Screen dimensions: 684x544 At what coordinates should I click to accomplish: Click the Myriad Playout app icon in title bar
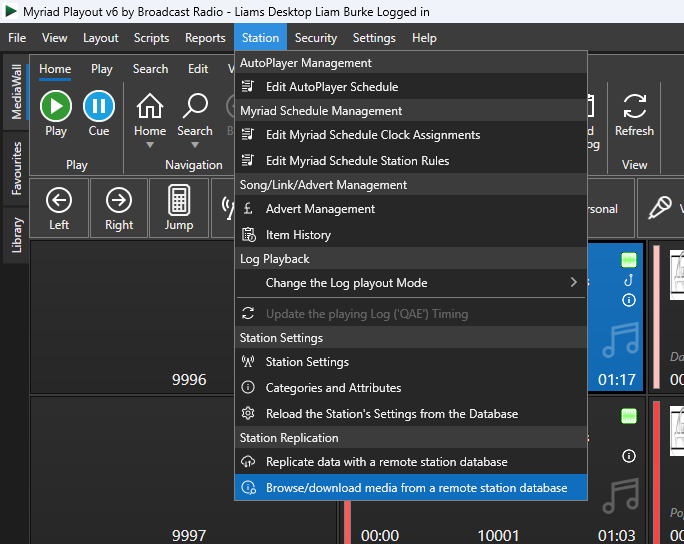(10, 11)
